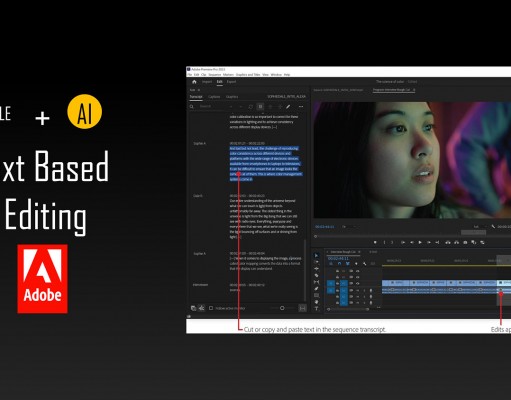Select the Track Select Forward tool
This screenshot has width=511, height=400.
coord(317,262)
